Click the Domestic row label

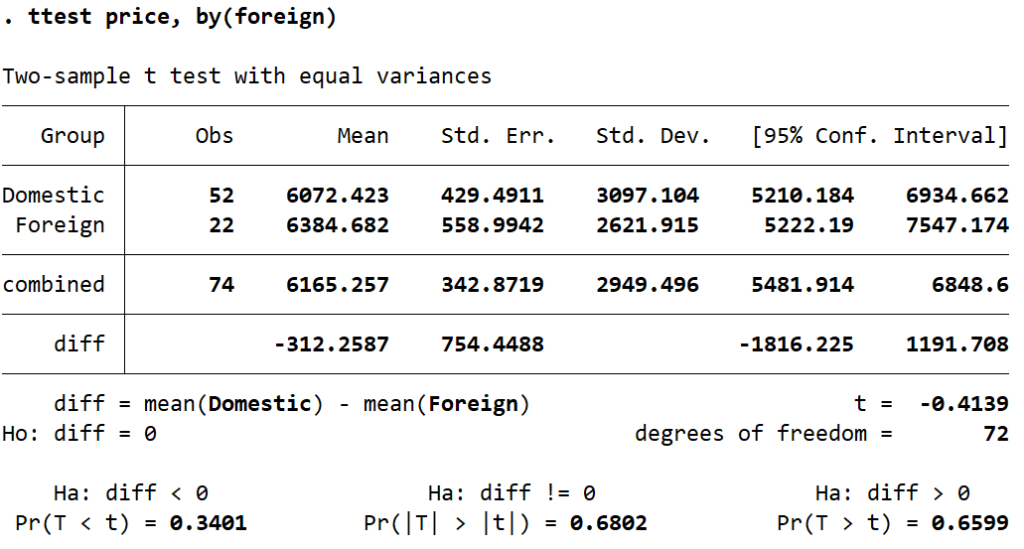click(x=53, y=195)
